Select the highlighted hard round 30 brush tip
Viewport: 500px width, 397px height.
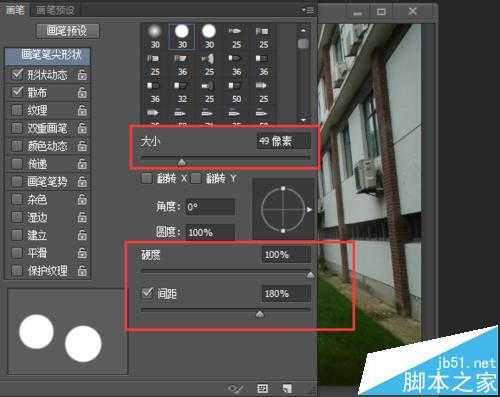click(182, 37)
